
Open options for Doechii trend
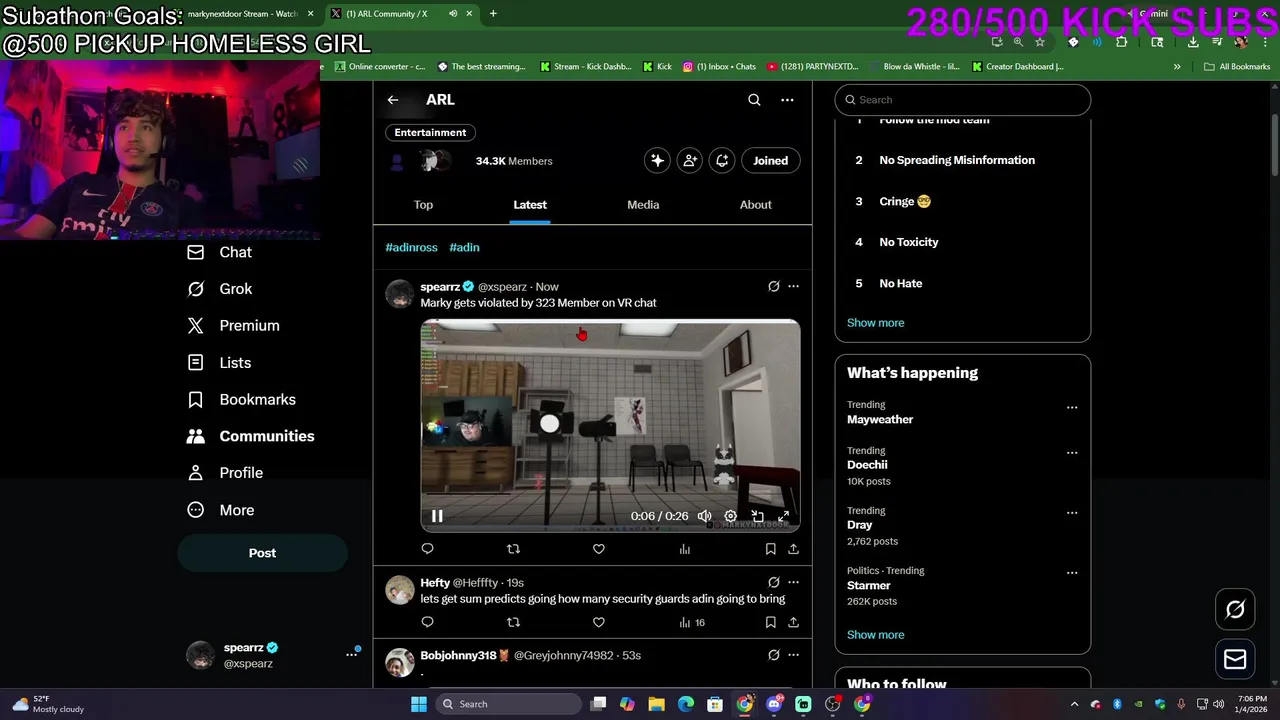pyautogui.click(x=1072, y=452)
